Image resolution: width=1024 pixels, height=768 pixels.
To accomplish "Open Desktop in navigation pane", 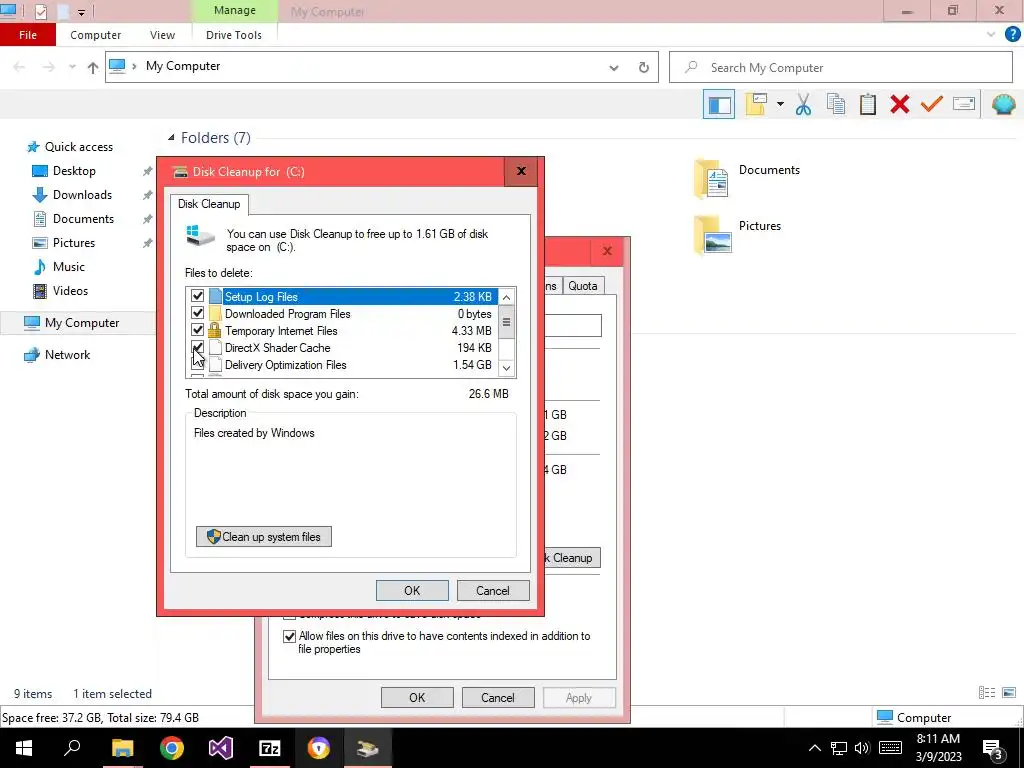I will 74,171.
